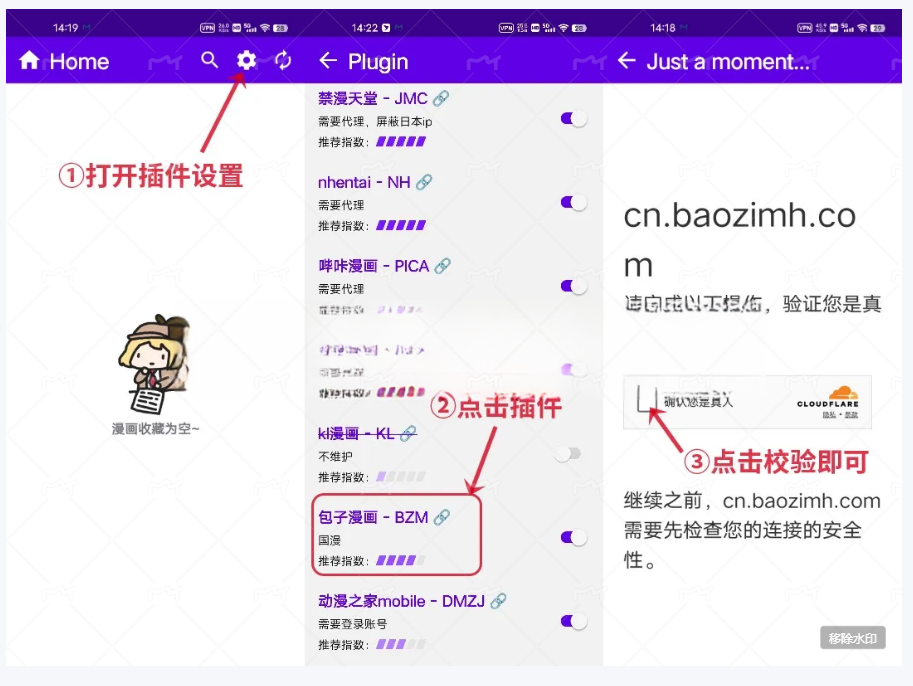Click DMZJ's 推荐指数 rating bars
The width and height of the screenshot is (913, 686).
(x=401, y=644)
